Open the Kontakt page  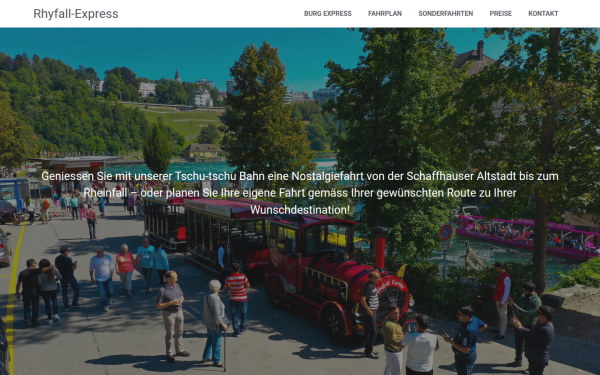coord(543,13)
